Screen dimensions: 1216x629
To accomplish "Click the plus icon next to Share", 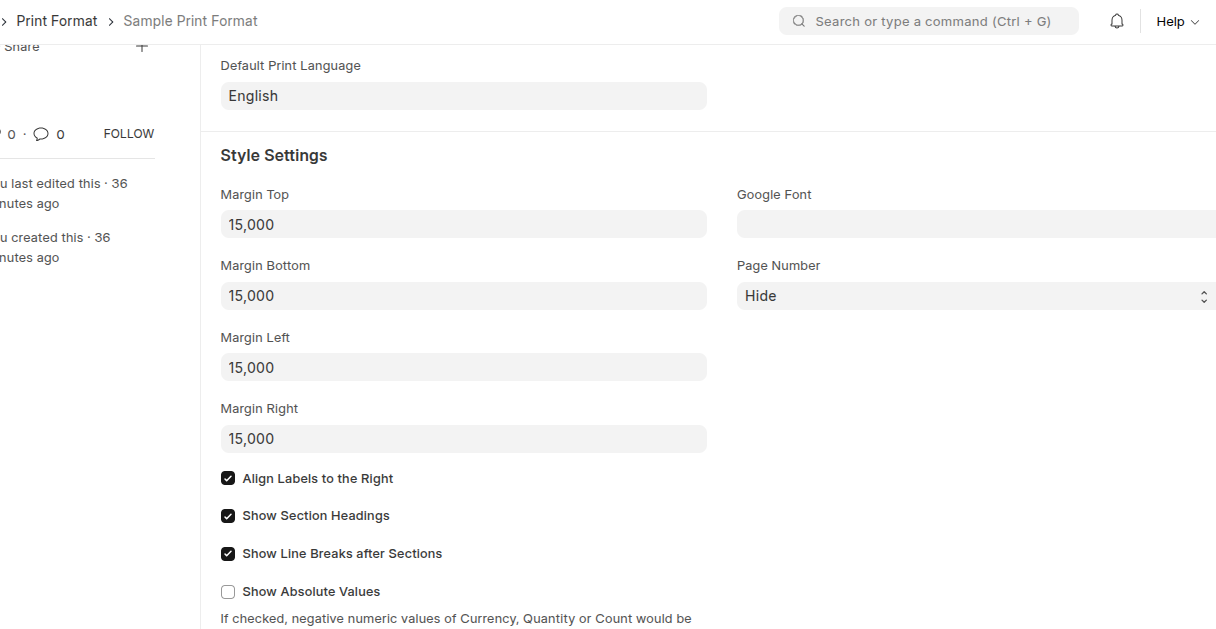I will [x=142, y=47].
